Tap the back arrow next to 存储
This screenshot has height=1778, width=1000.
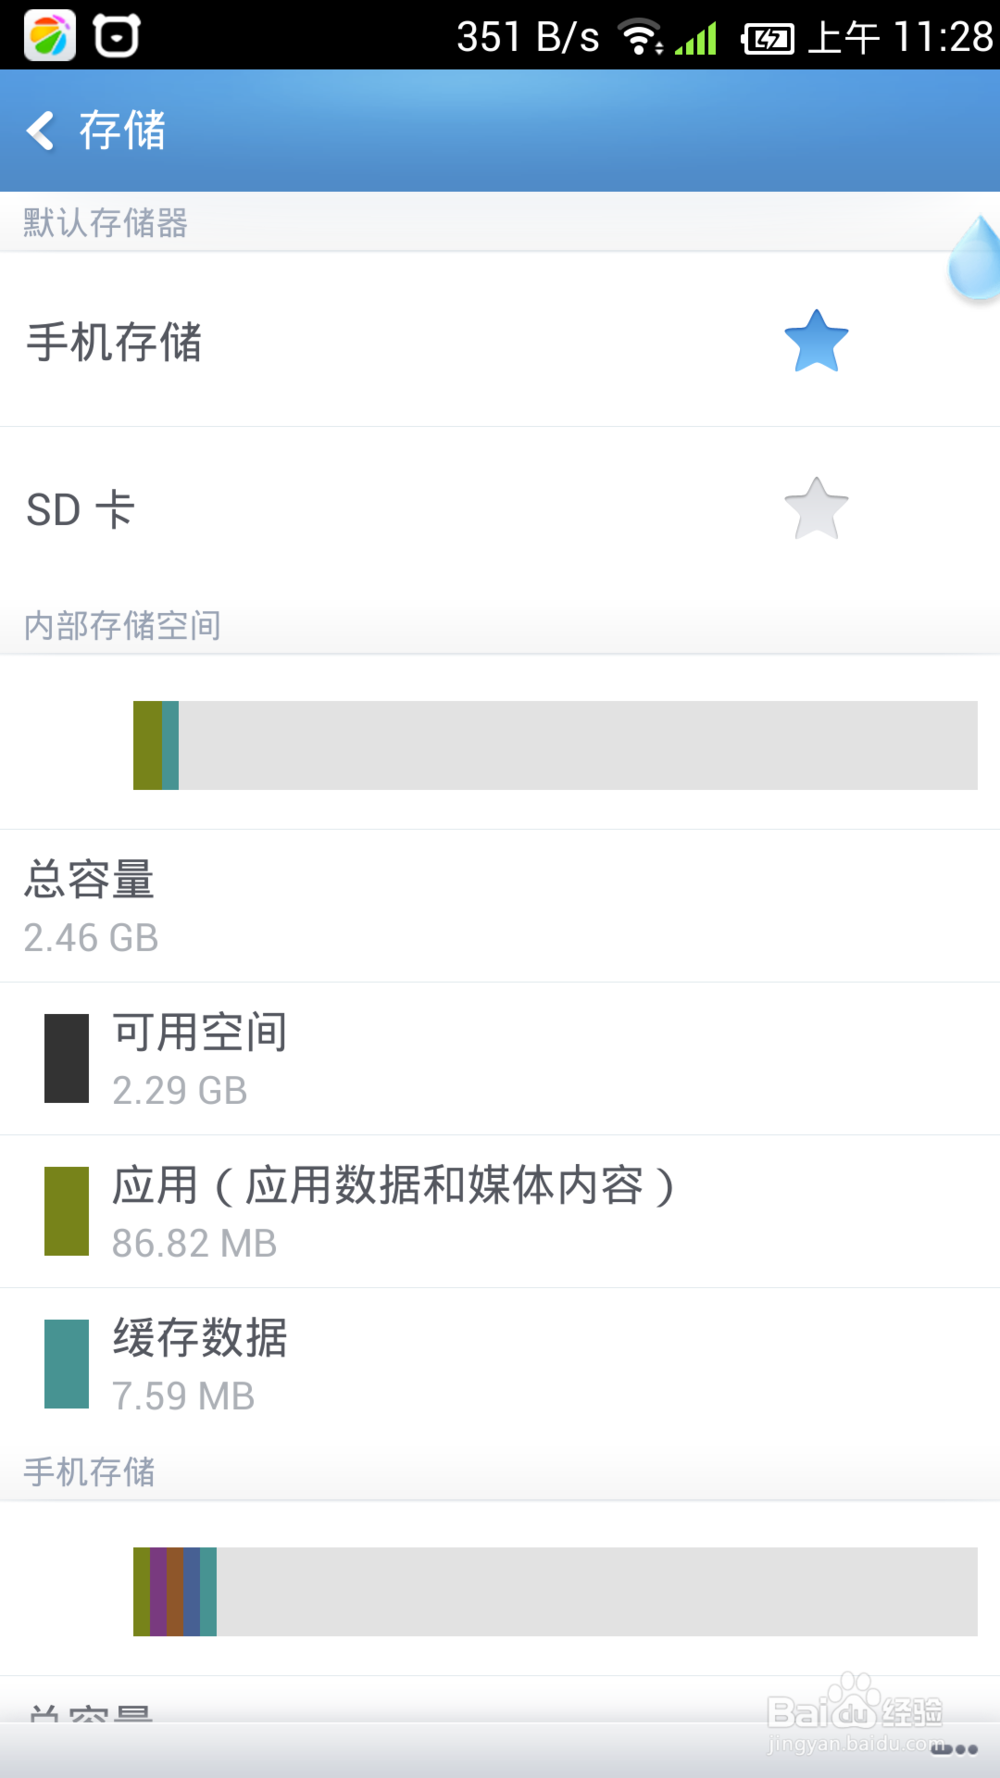(41, 131)
